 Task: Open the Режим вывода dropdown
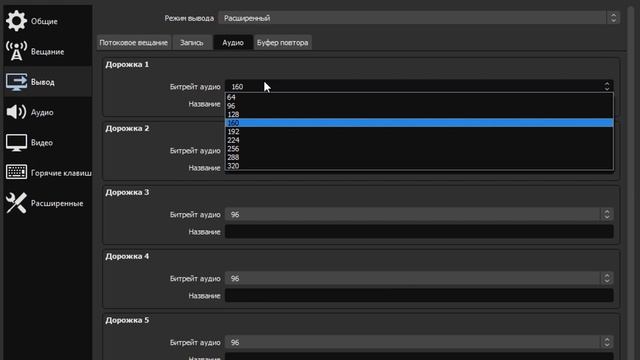coord(419,18)
